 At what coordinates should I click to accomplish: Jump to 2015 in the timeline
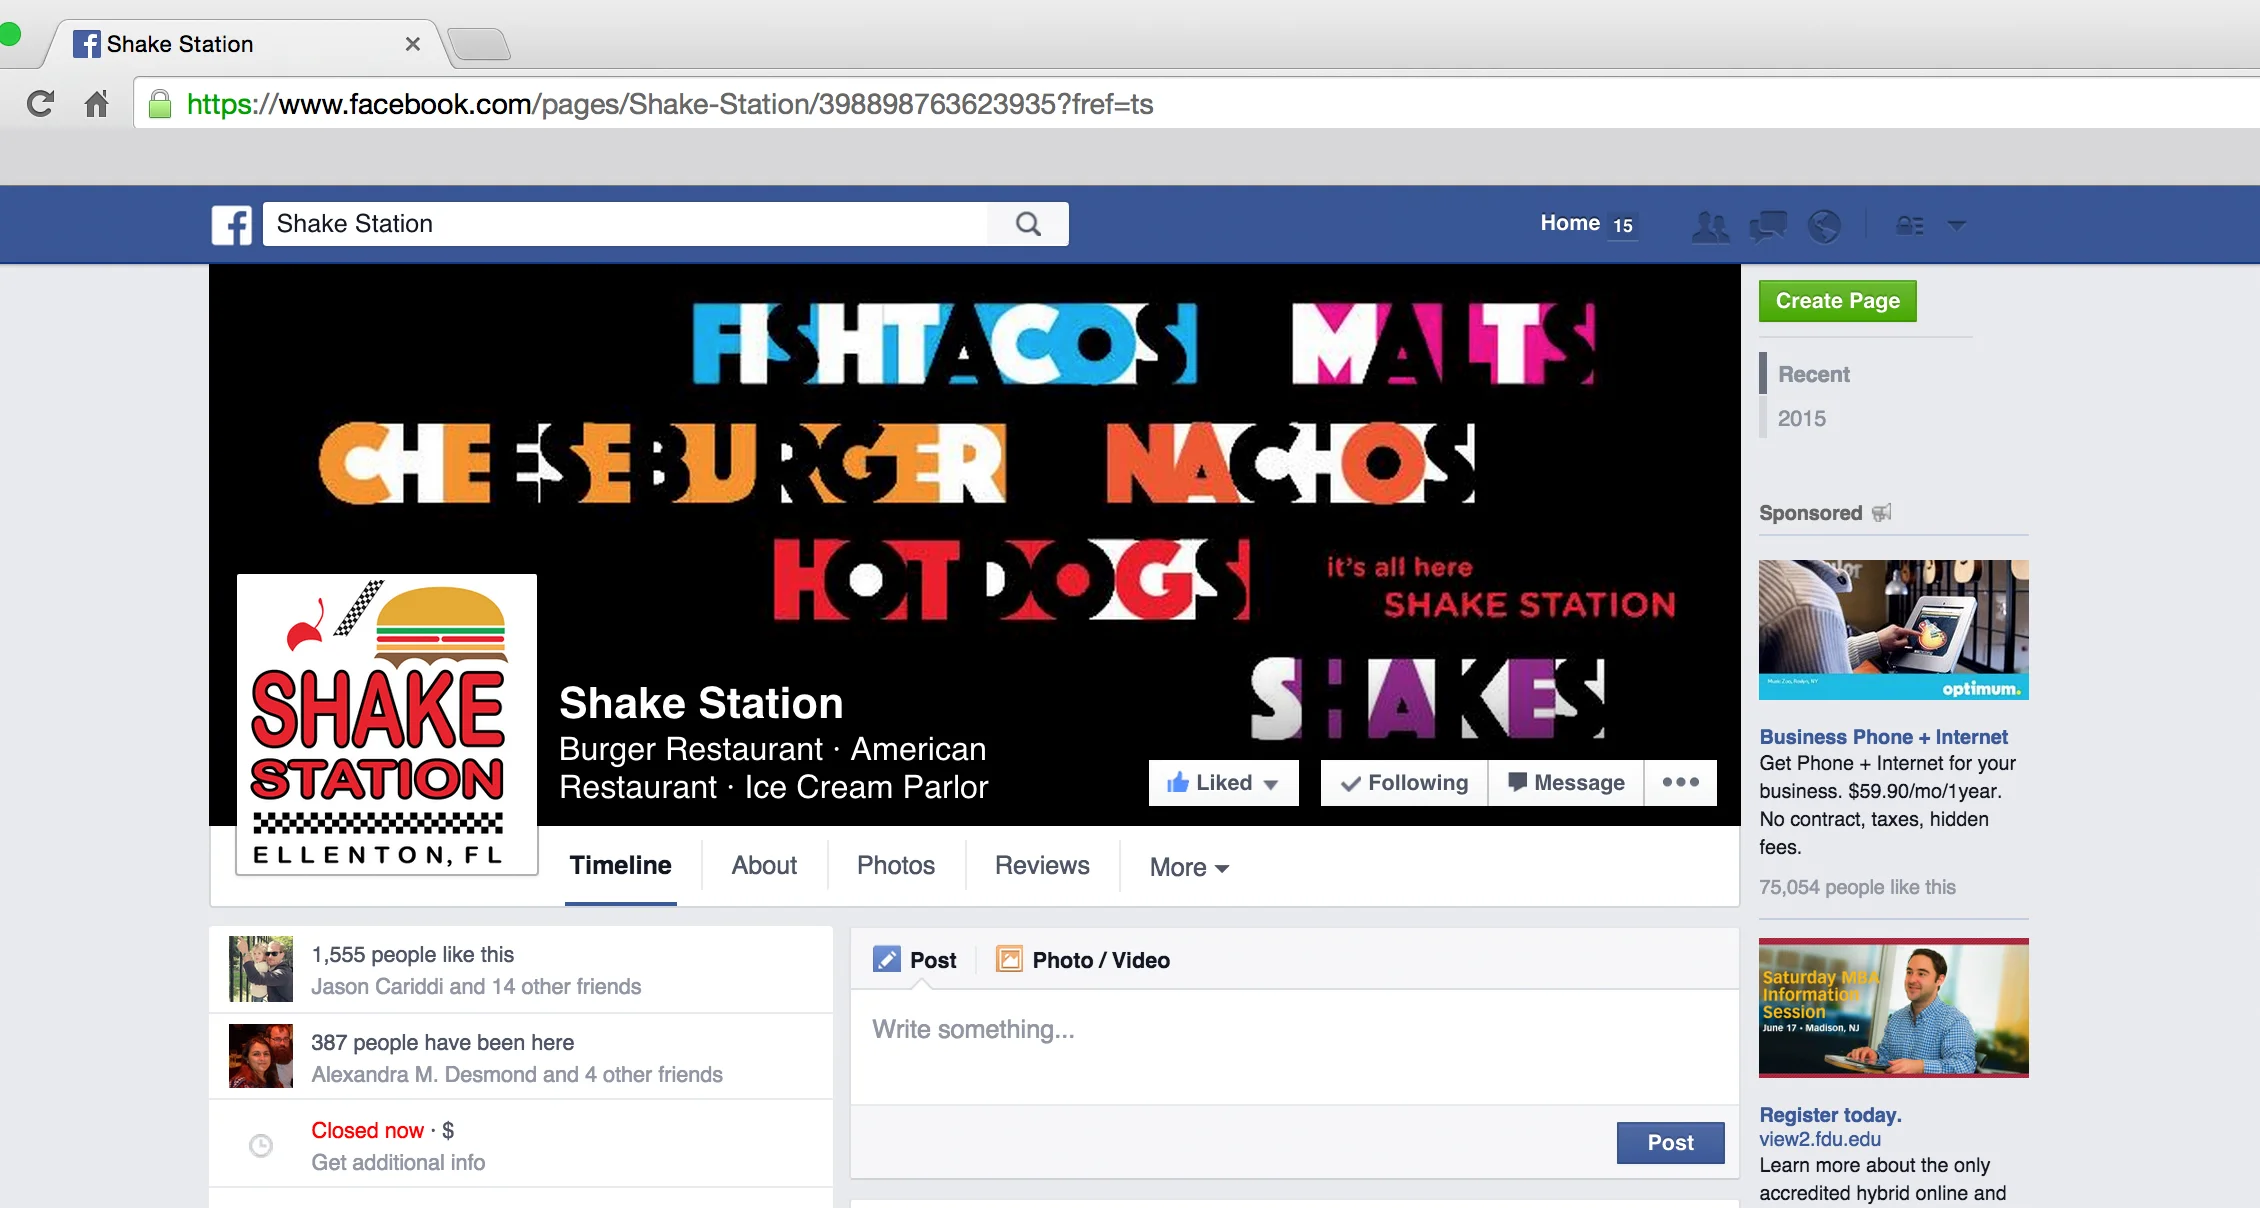click(1802, 418)
